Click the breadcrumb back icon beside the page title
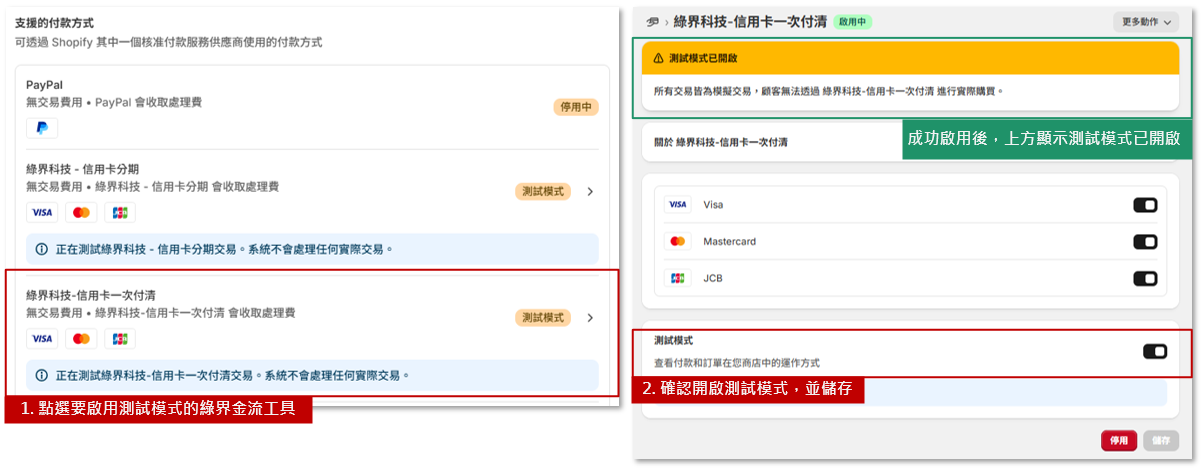The width and height of the screenshot is (1204, 473). (653, 21)
